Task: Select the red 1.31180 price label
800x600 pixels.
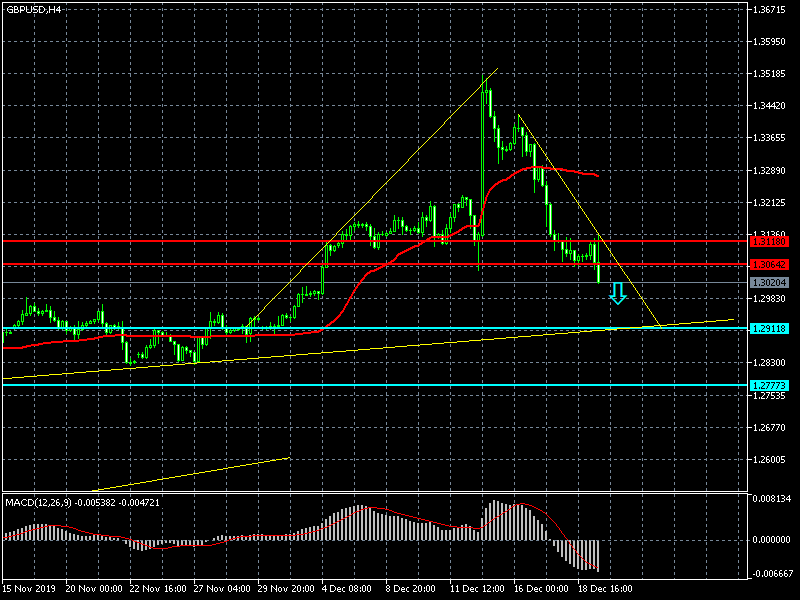Action: pyautogui.click(x=769, y=241)
